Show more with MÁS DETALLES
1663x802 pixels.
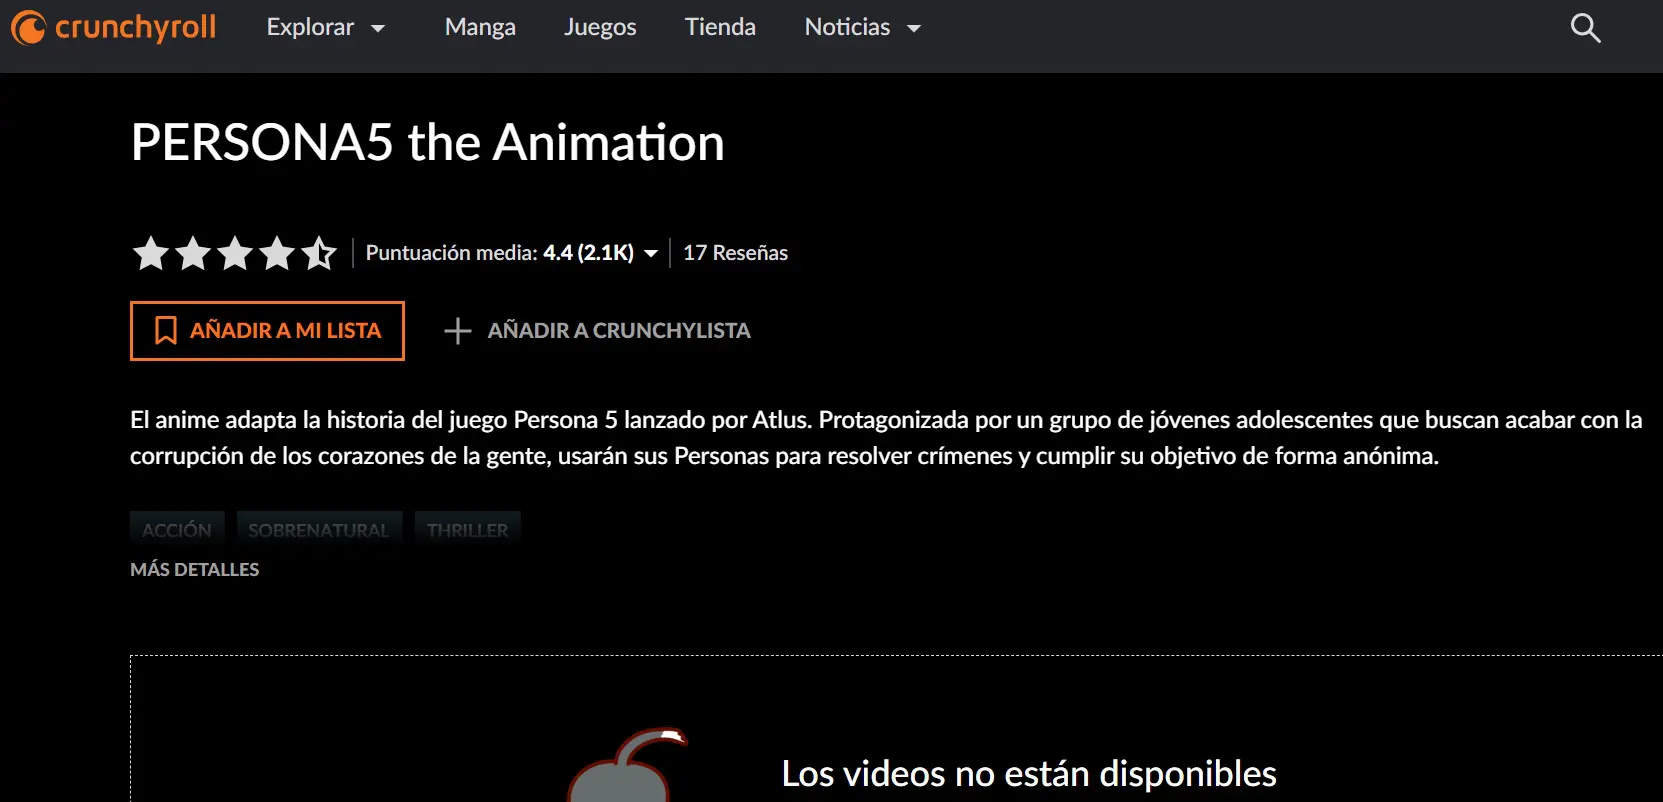pyautogui.click(x=194, y=569)
